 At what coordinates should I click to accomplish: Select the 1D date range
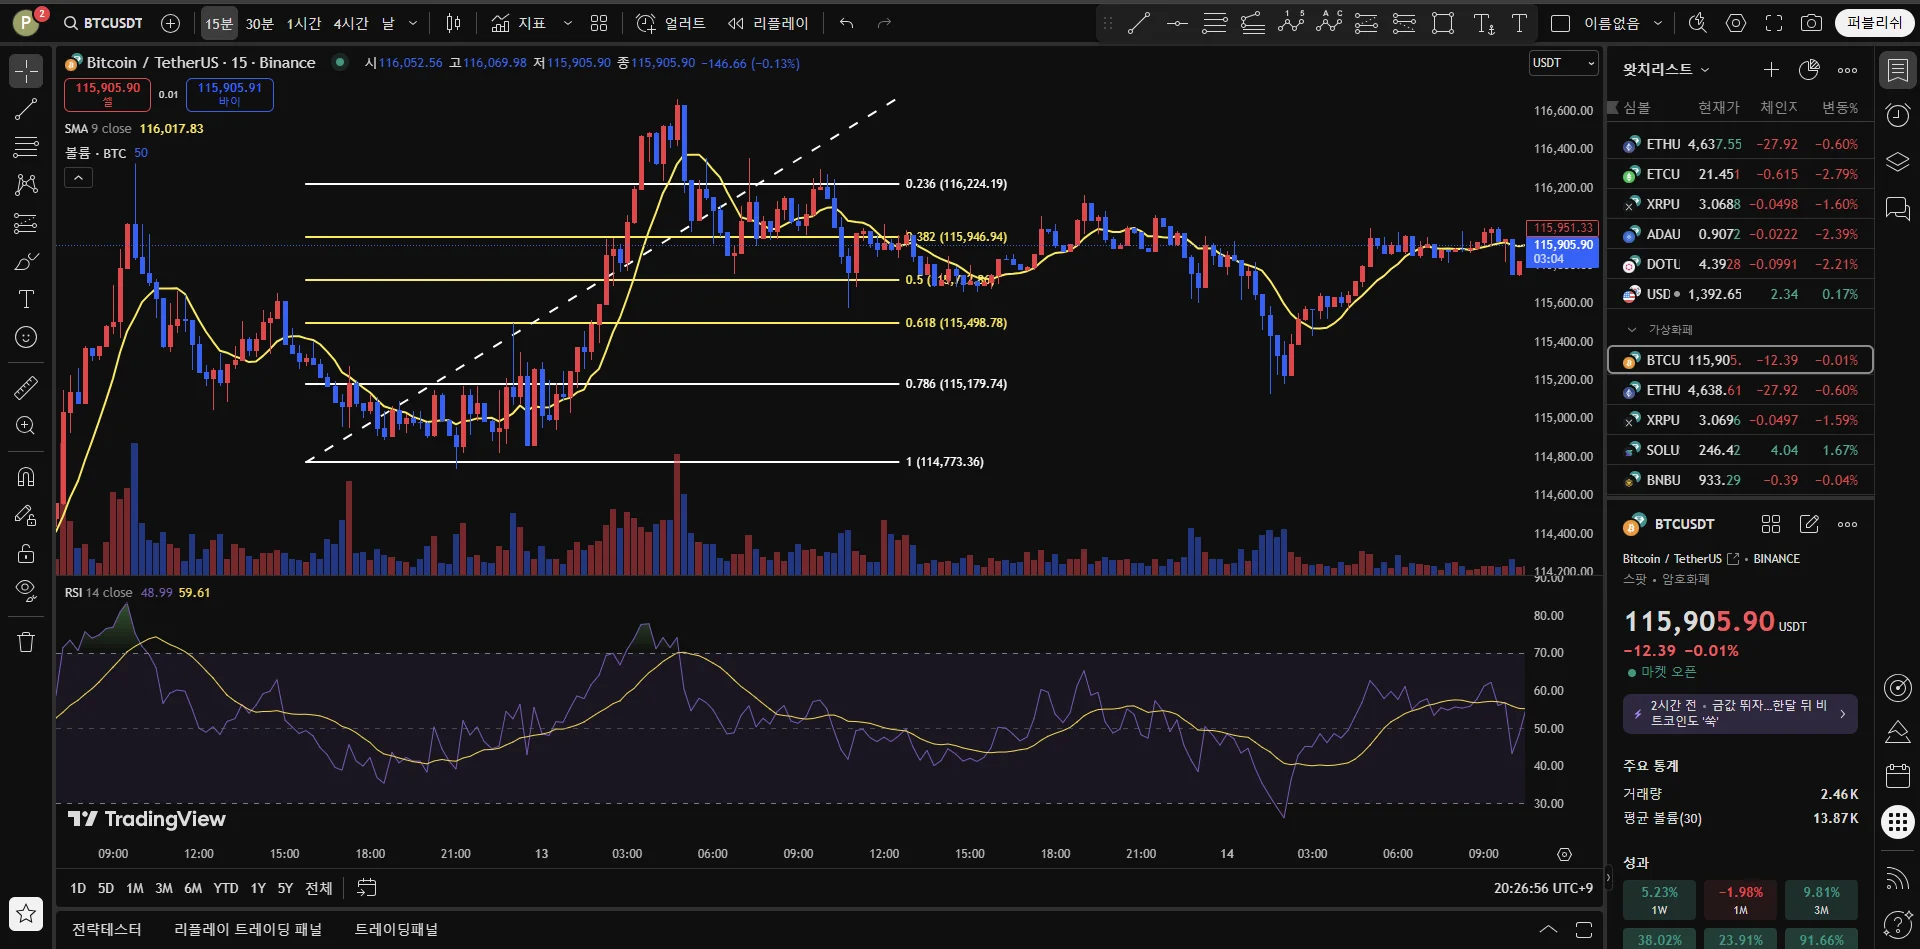tap(78, 888)
